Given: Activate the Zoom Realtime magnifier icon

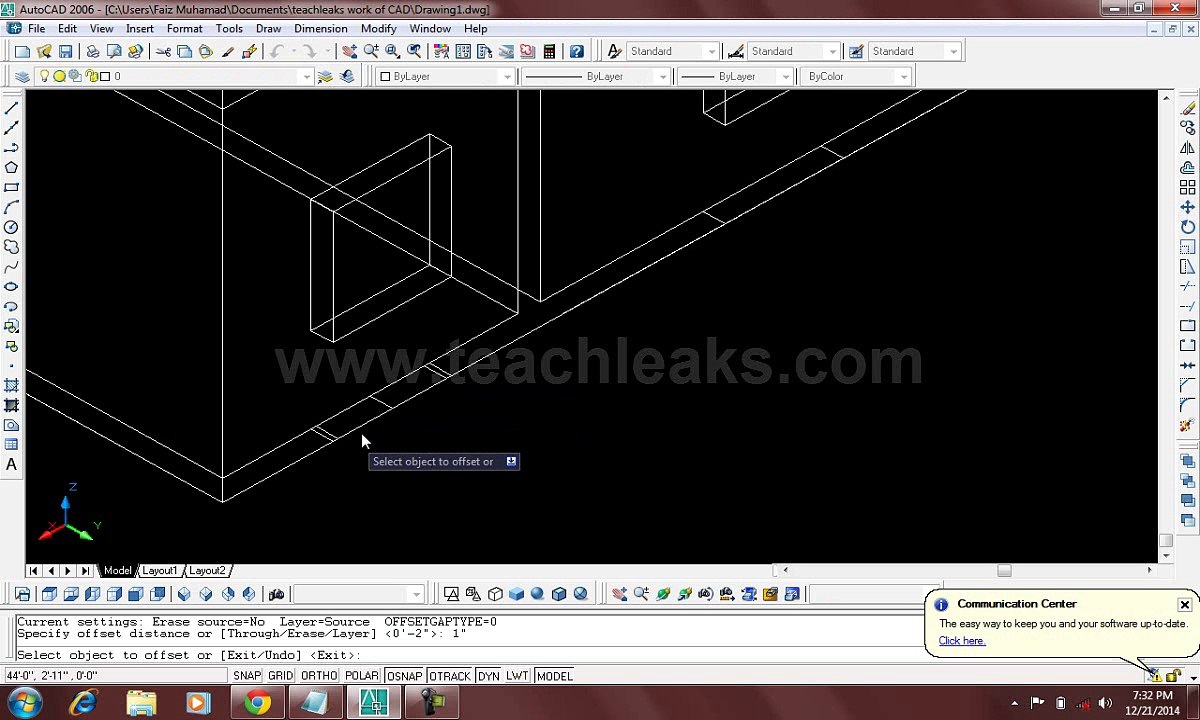Looking at the screenshot, I should (x=371, y=51).
